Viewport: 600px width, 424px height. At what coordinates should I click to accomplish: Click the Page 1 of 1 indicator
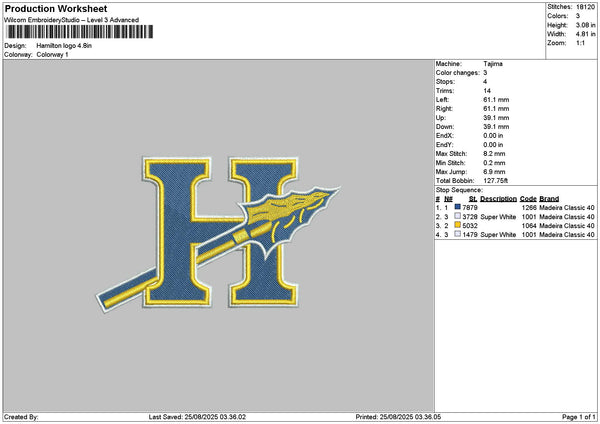point(579,417)
